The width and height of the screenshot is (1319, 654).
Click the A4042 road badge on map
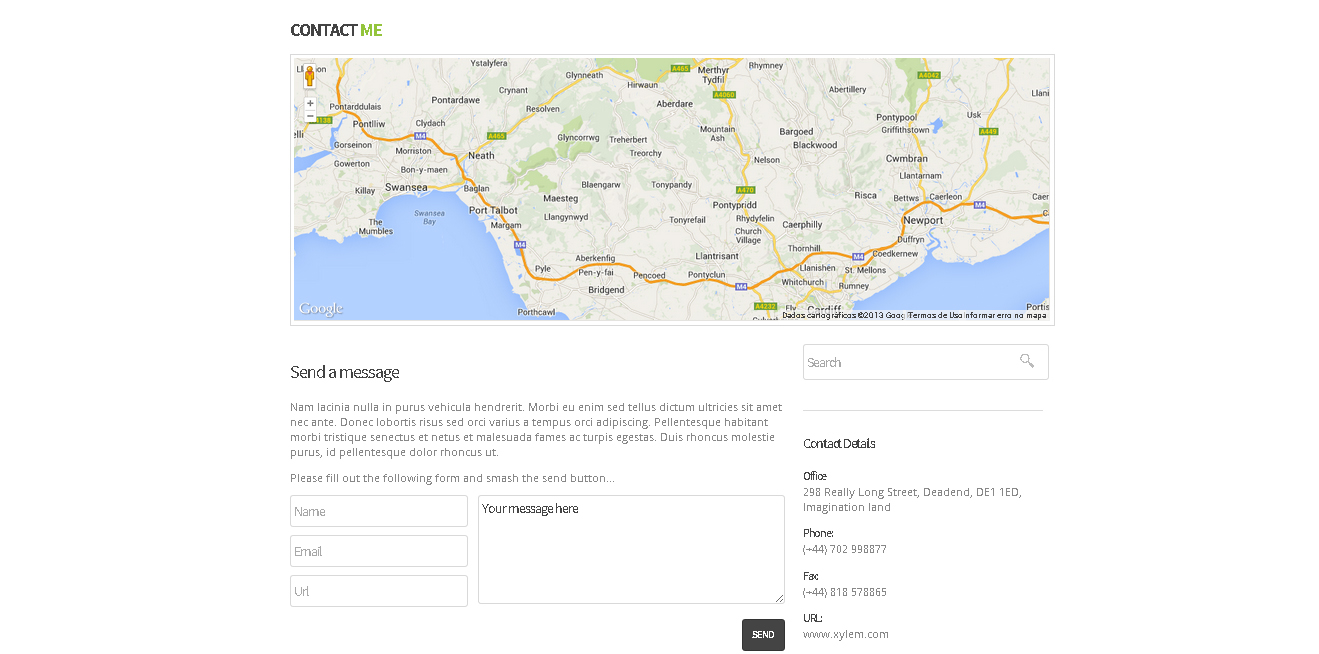(x=929, y=75)
